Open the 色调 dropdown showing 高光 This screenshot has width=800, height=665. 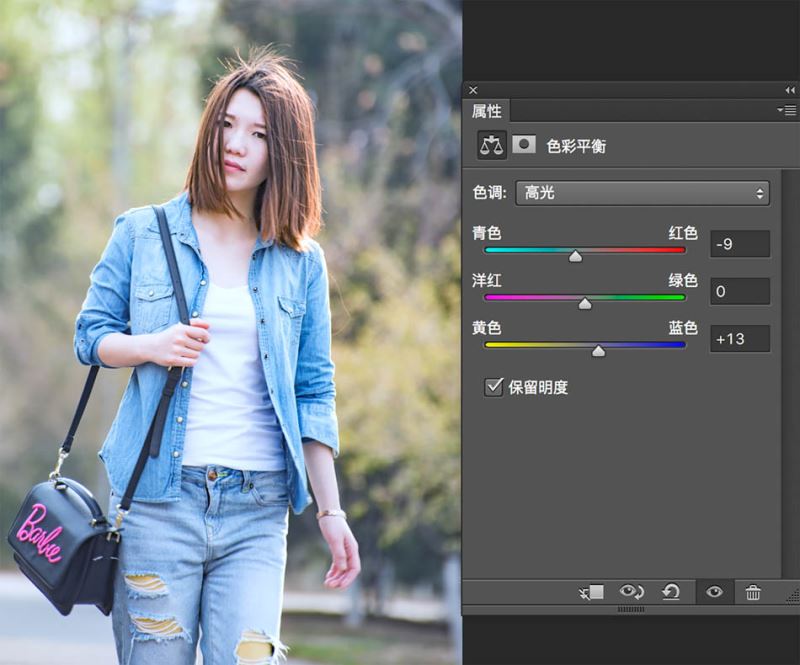coord(642,193)
